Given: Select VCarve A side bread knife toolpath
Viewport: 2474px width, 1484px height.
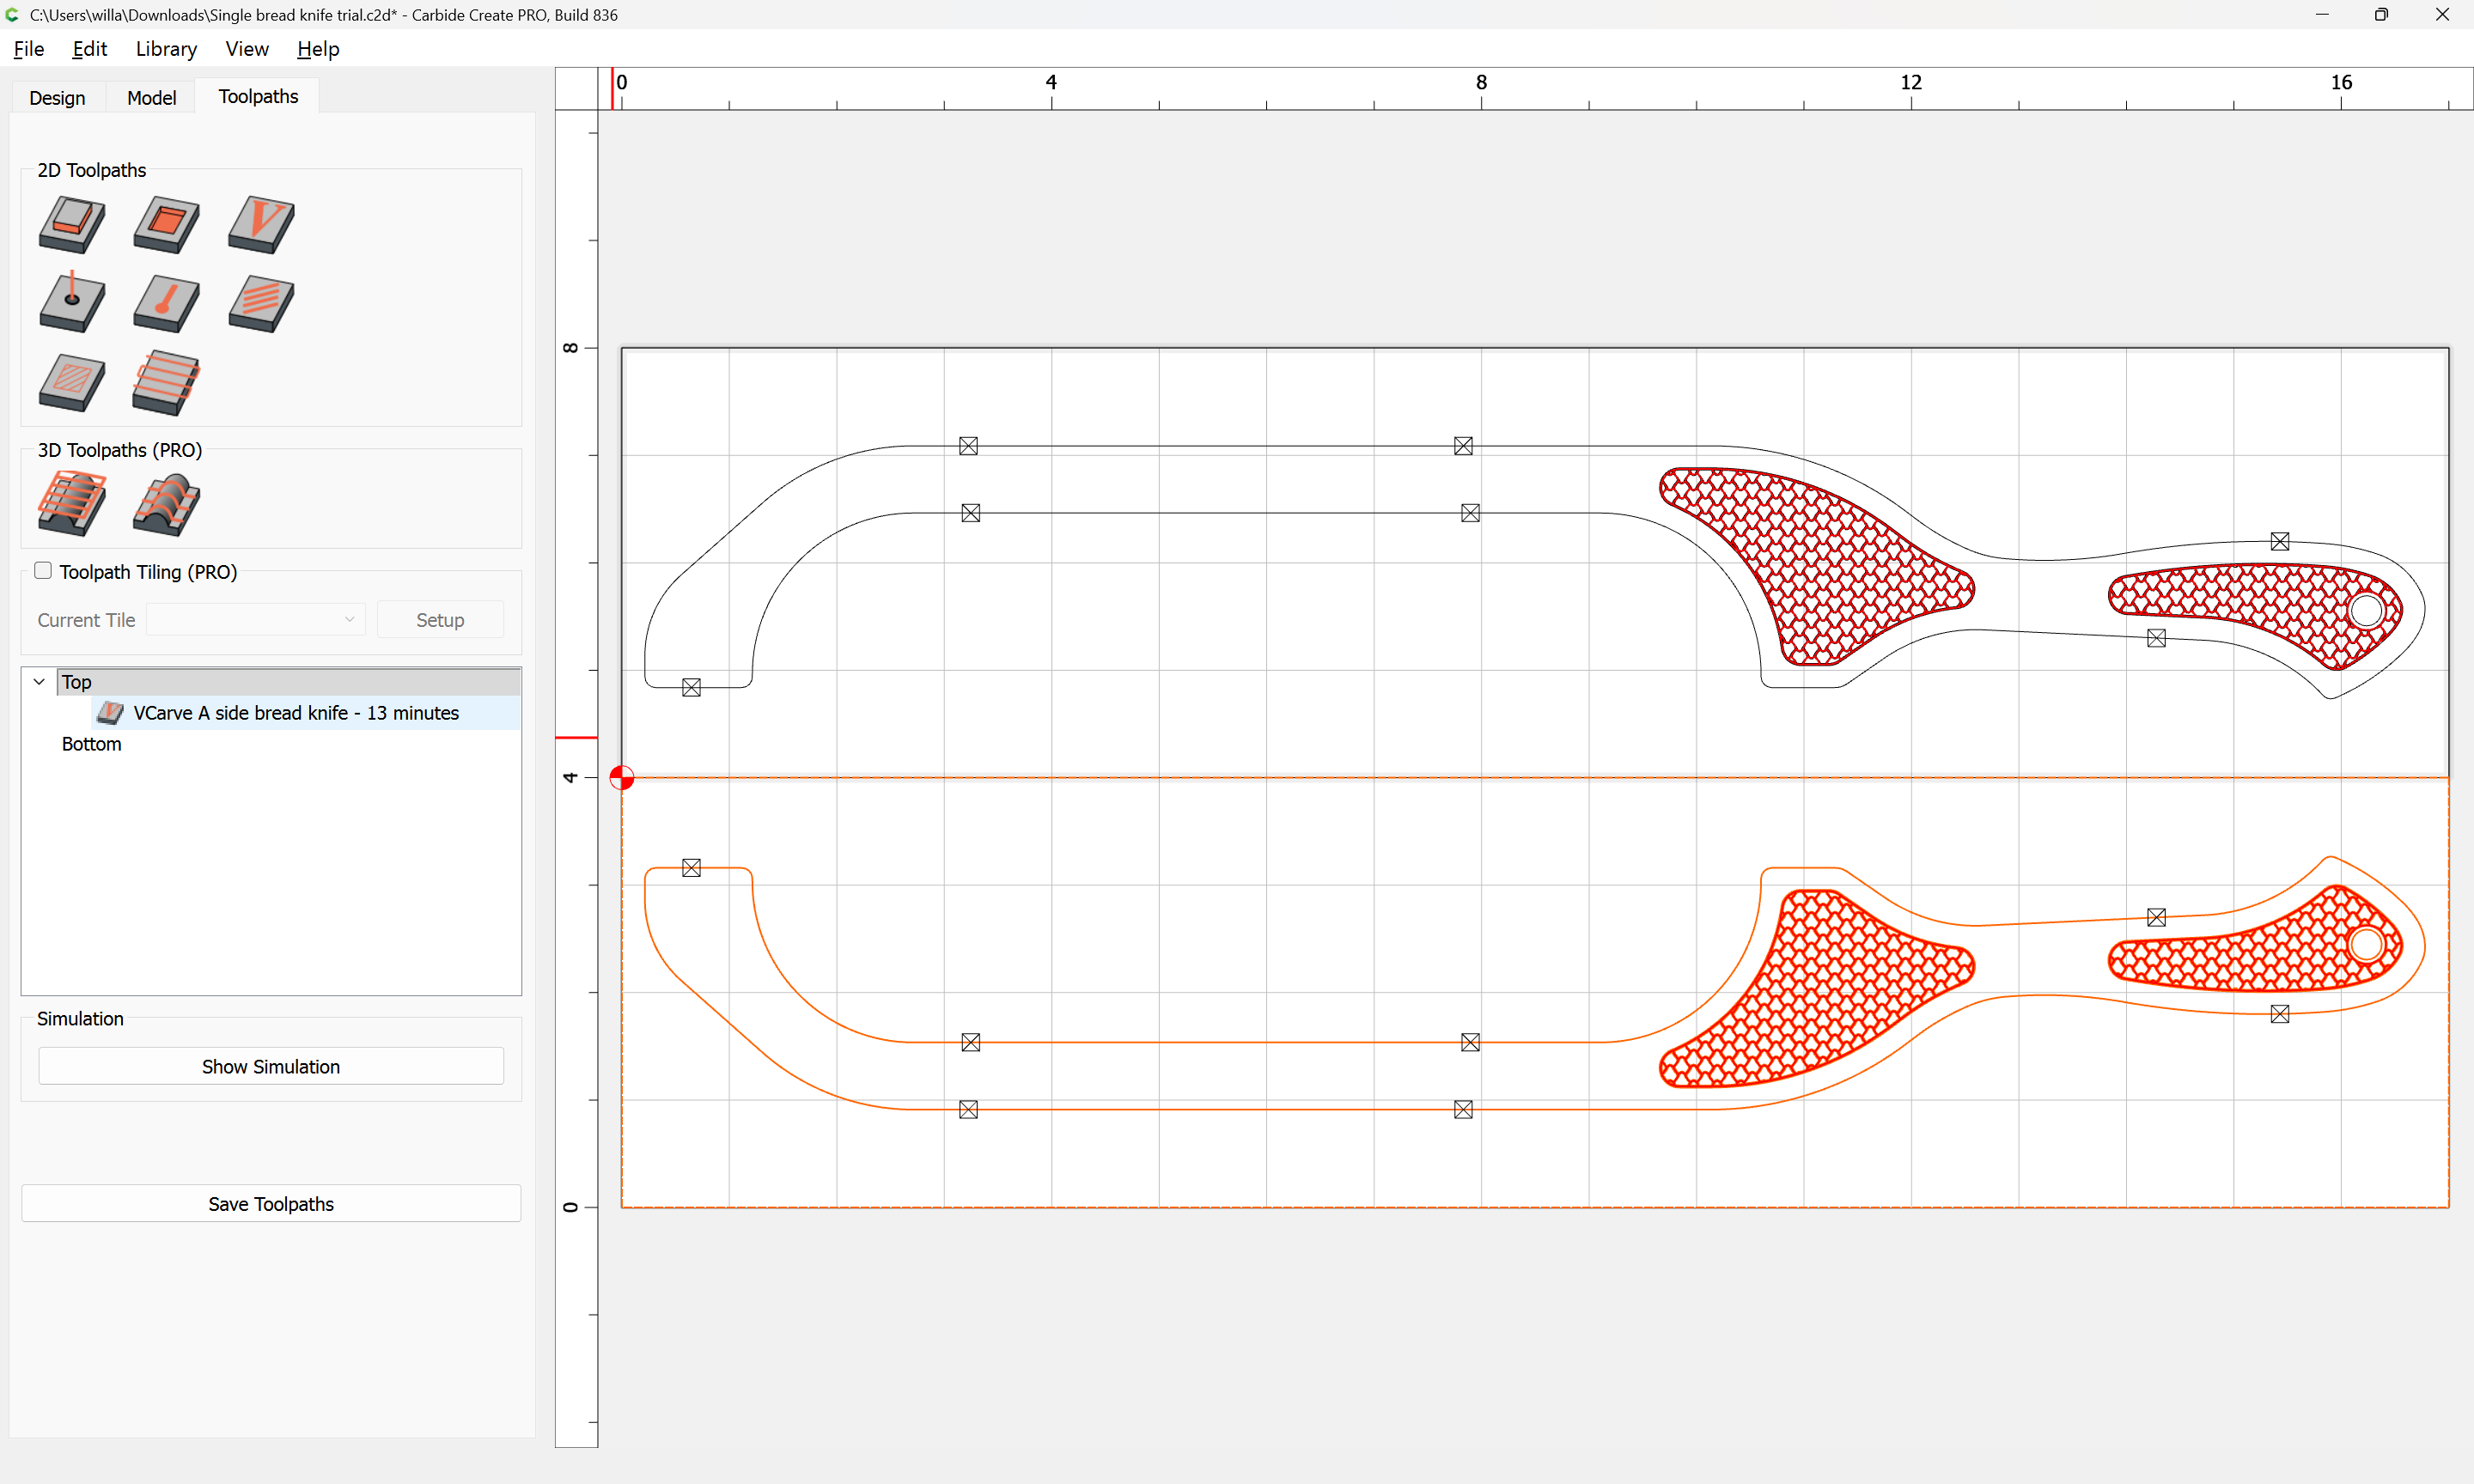Looking at the screenshot, I should pyautogui.click(x=295, y=713).
